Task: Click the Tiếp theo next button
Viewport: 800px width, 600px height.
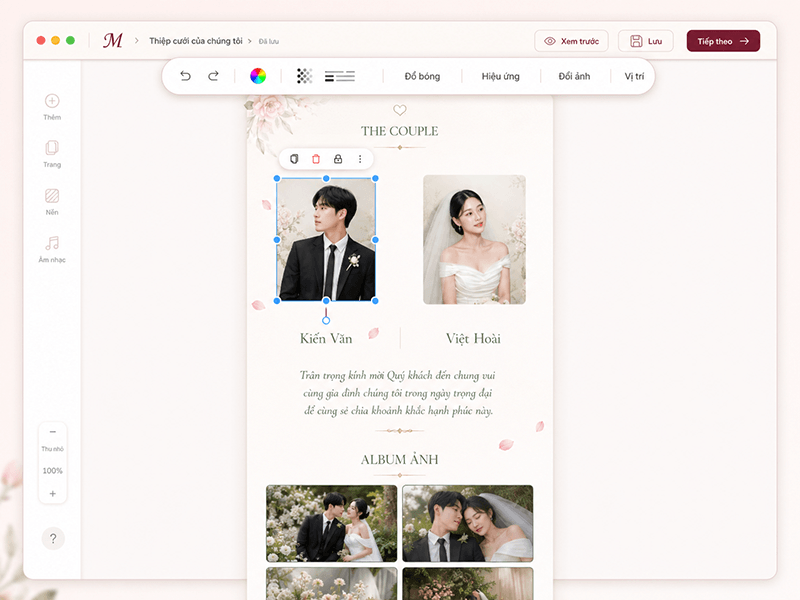Action: pyautogui.click(x=723, y=41)
